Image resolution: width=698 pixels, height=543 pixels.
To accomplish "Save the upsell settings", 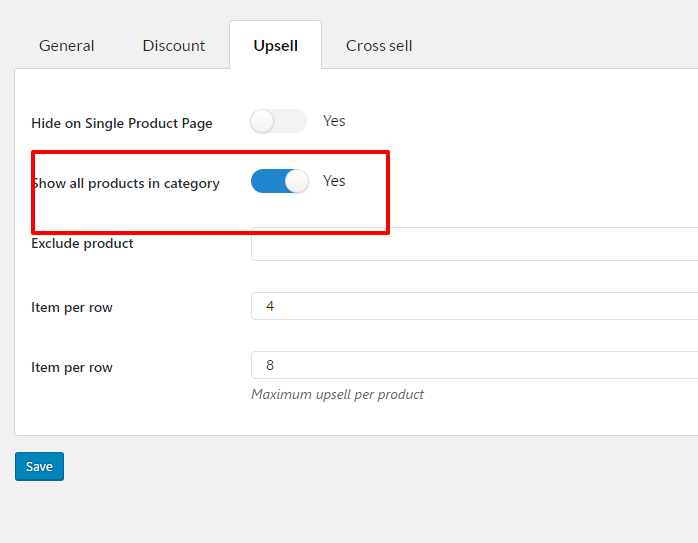I will click(39, 466).
